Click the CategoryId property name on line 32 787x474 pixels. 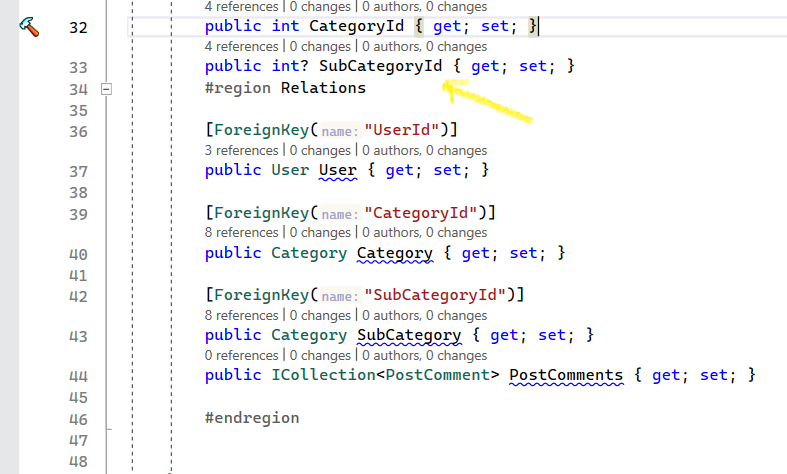pyautogui.click(x=356, y=26)
